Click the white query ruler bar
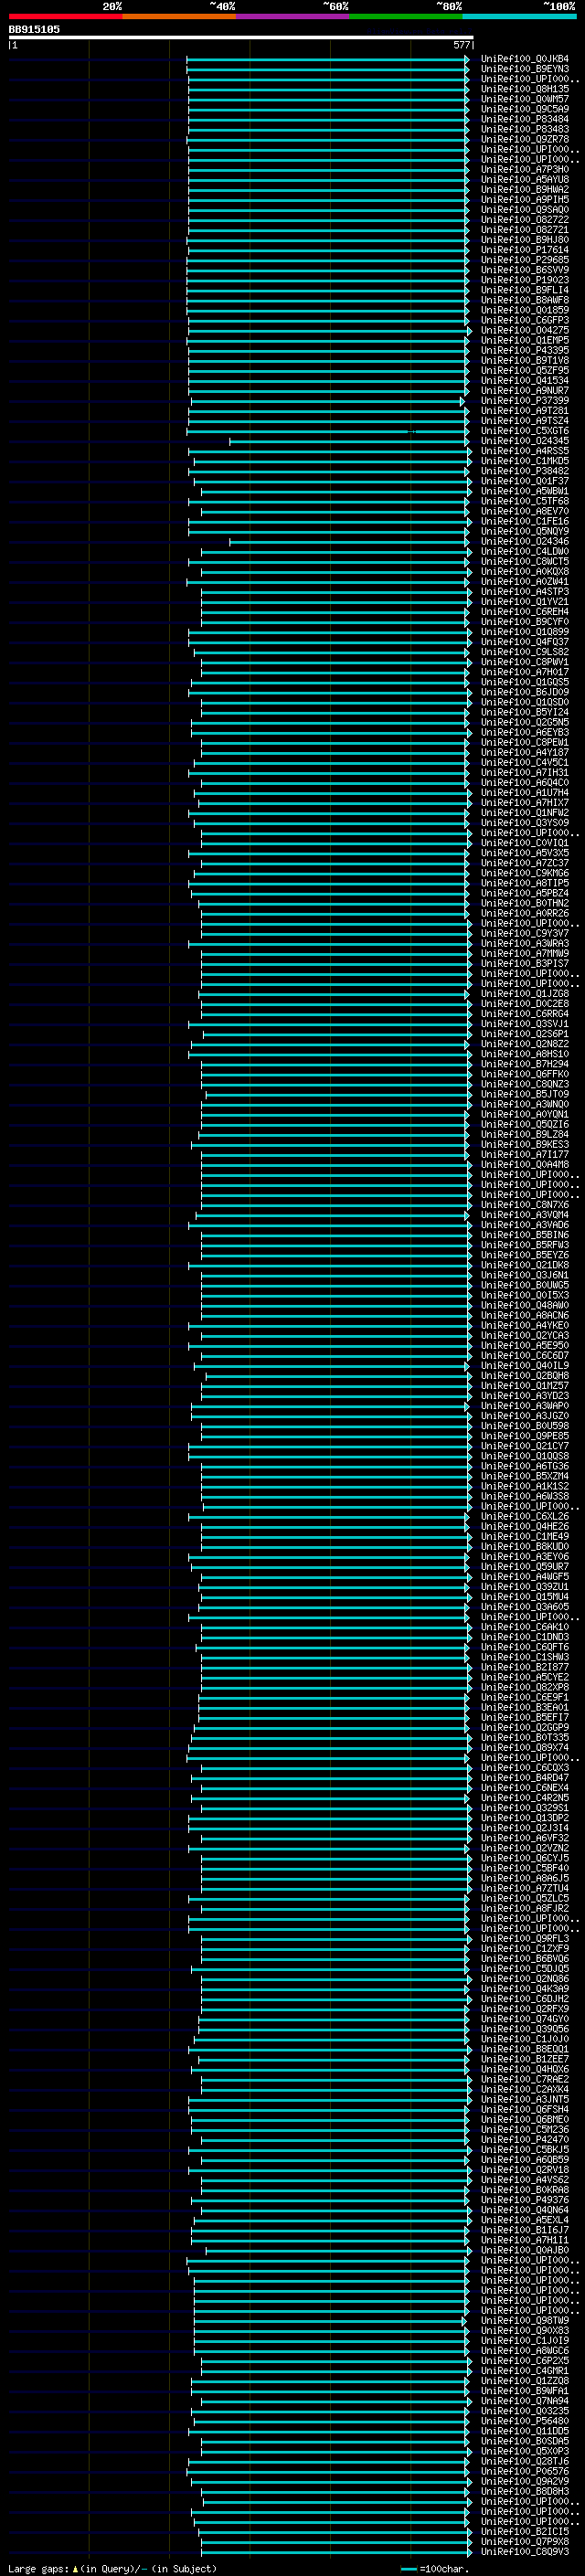Viewport: 585px width, 2576px height. click(241, 38)
